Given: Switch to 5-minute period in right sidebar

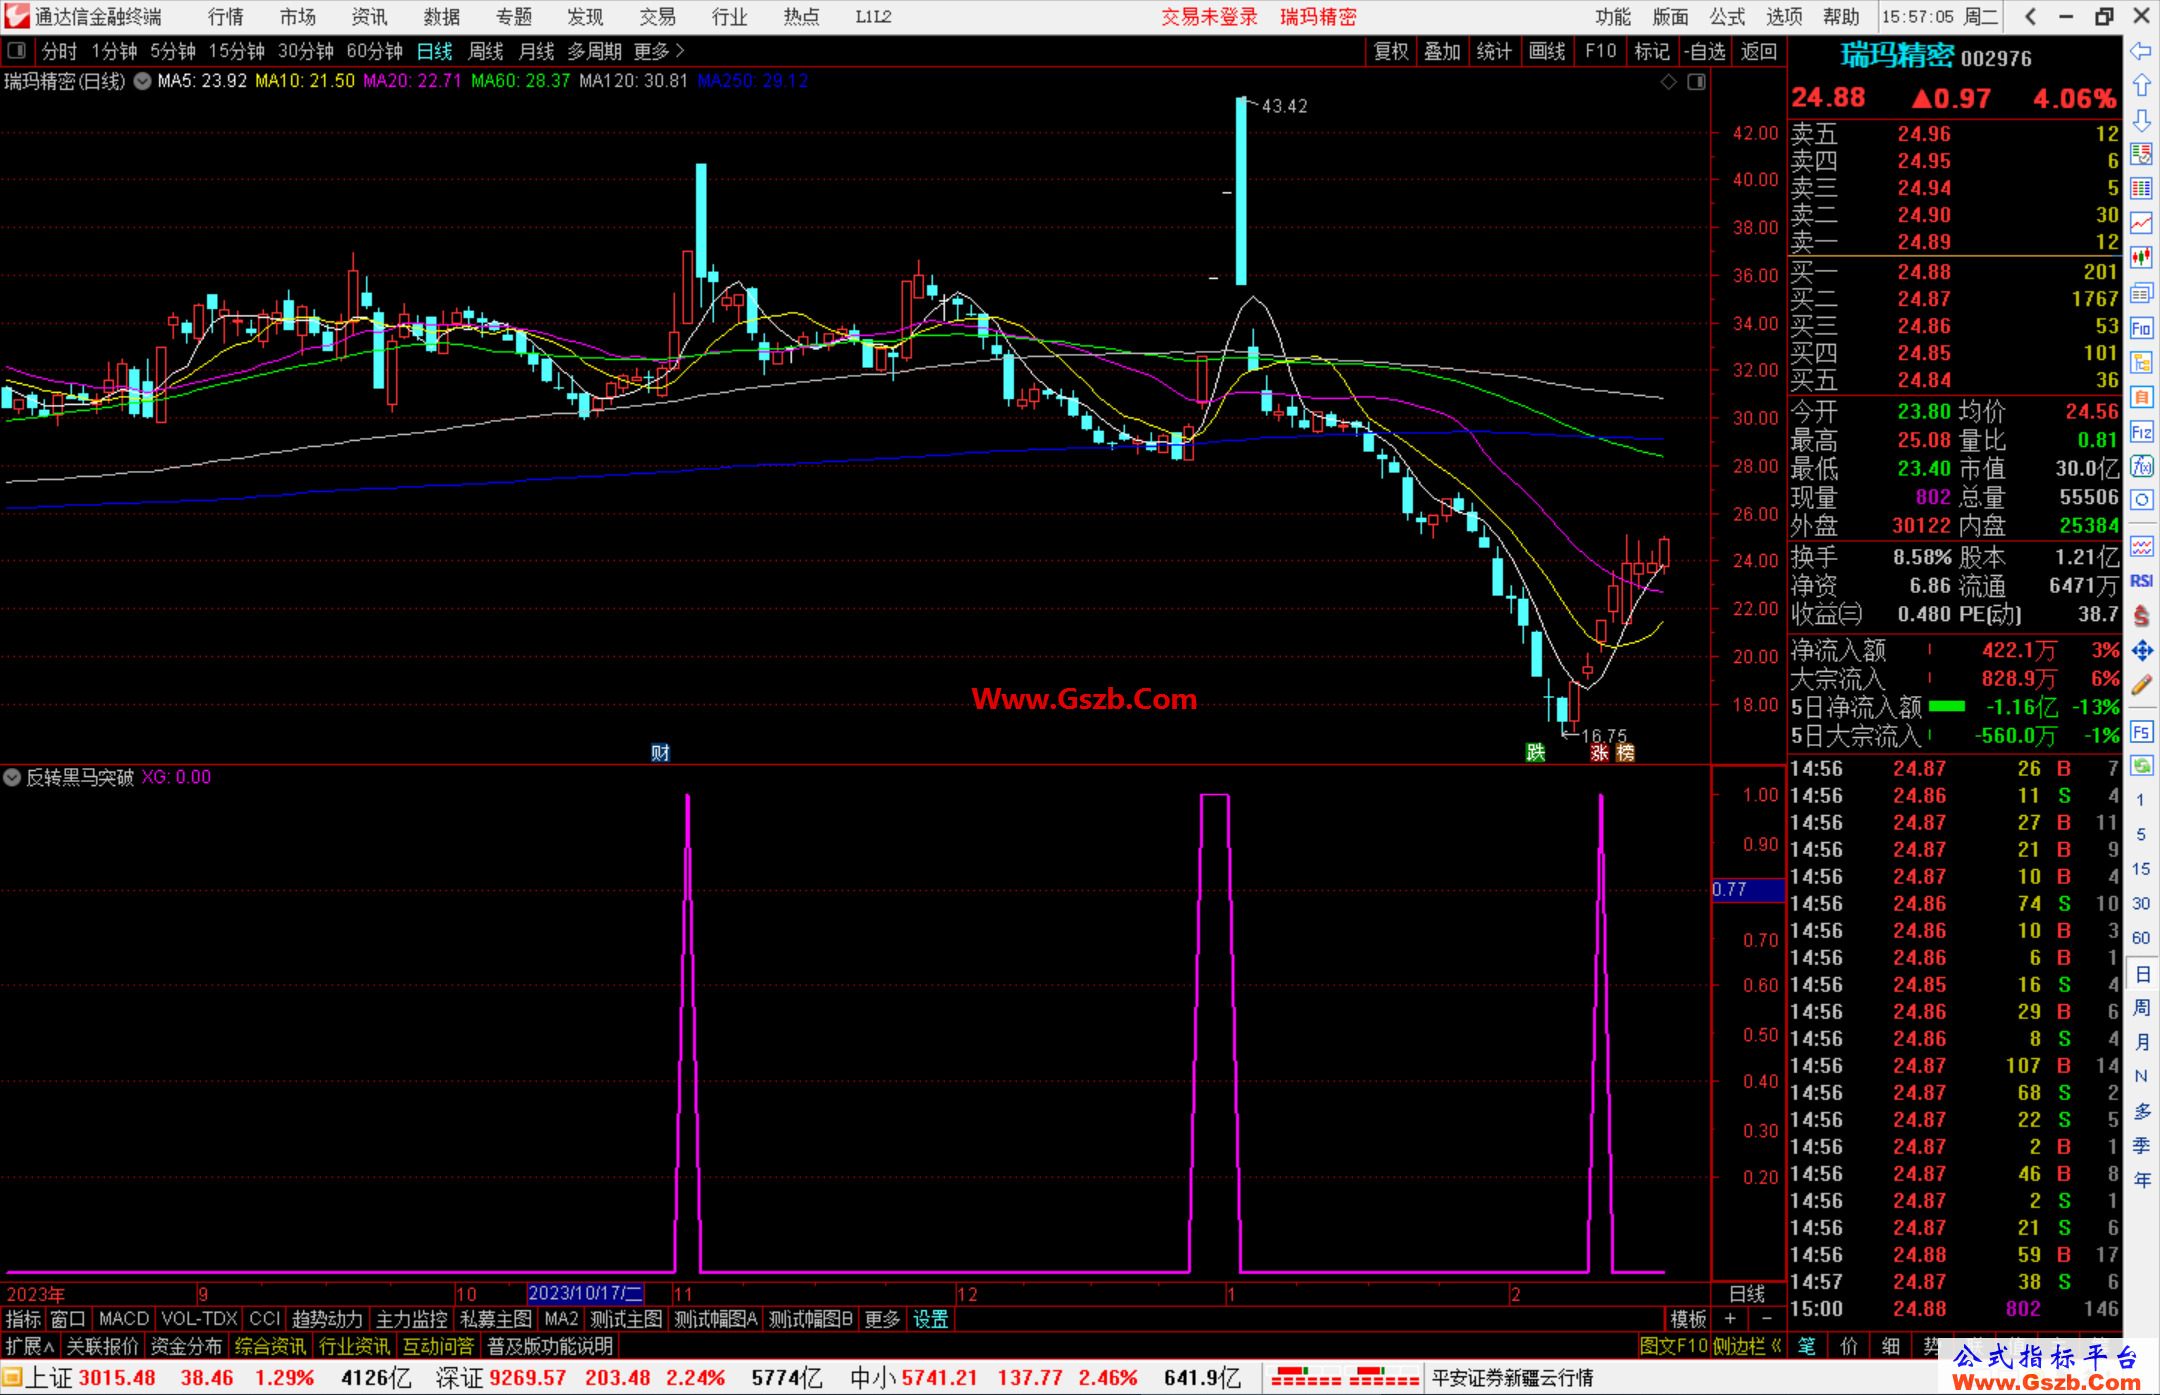Looking at the screenshot, I should coord(2141,834).
